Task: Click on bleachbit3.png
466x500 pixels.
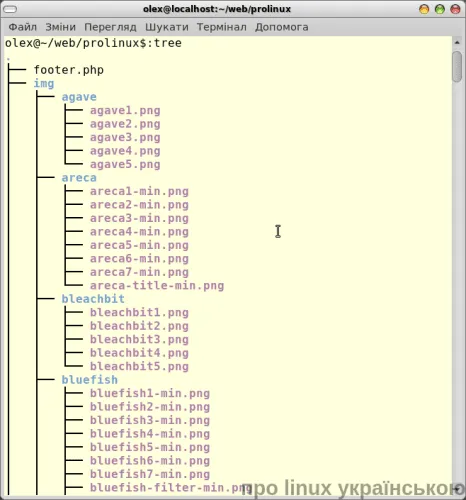Action: 139,339
